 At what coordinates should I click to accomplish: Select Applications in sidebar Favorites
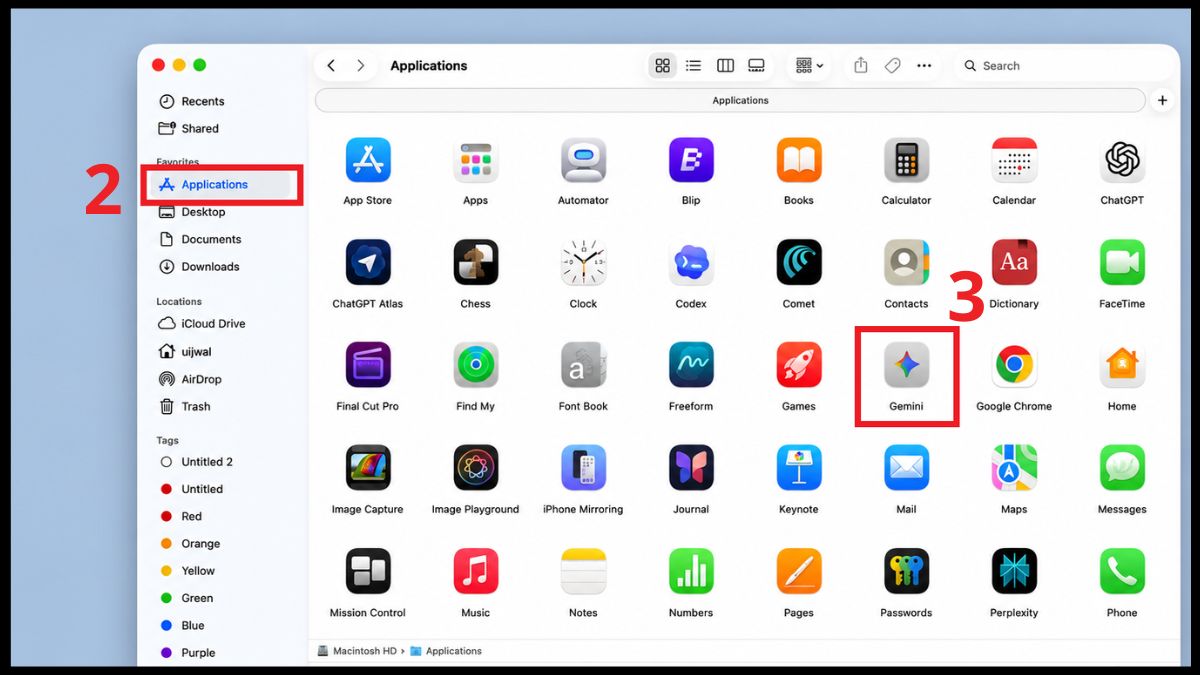click(222, 185)
